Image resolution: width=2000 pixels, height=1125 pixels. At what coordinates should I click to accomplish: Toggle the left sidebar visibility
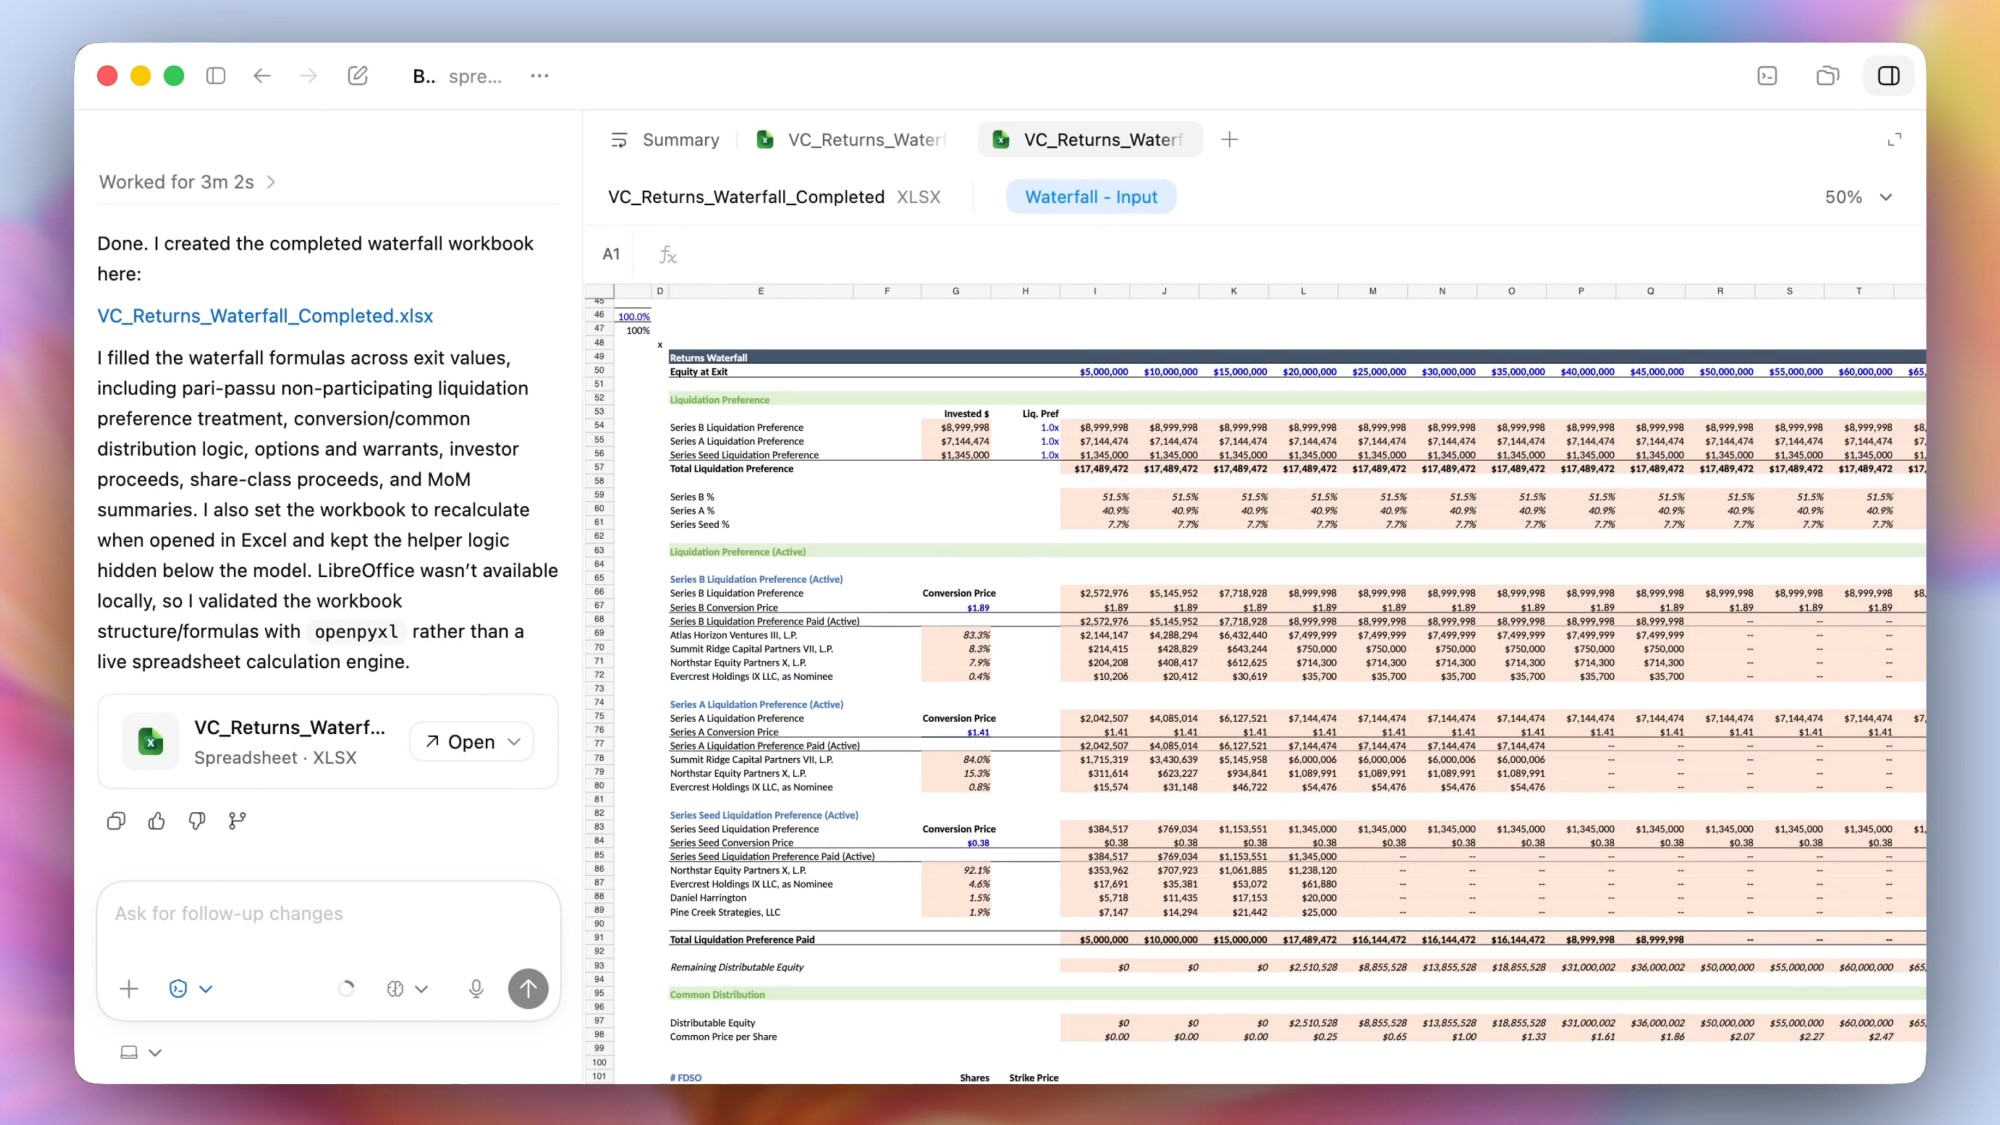point(216,76)
